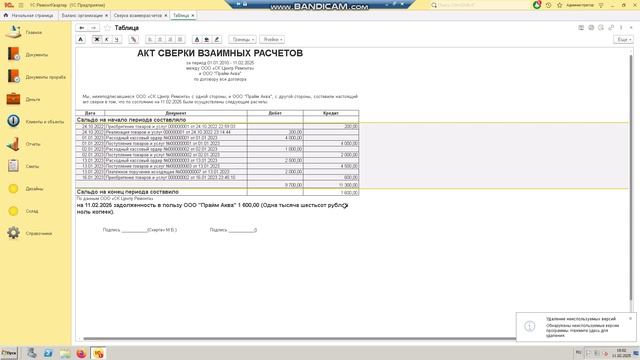Open the history clock icon
This screenshot has height=360, width=640.
coord(549,5)
